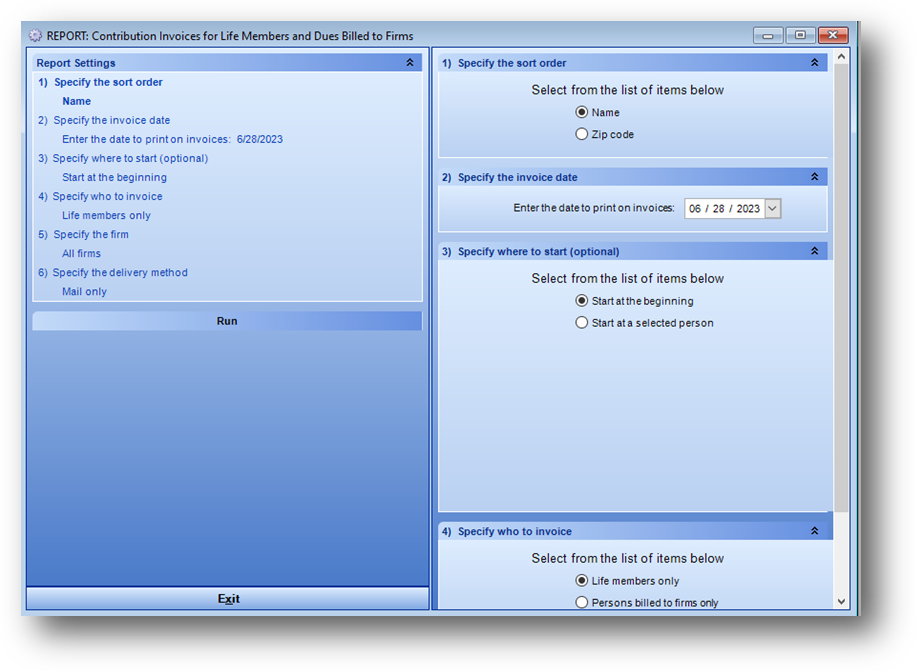Select the Name sort order radio button

pos(582,112)
